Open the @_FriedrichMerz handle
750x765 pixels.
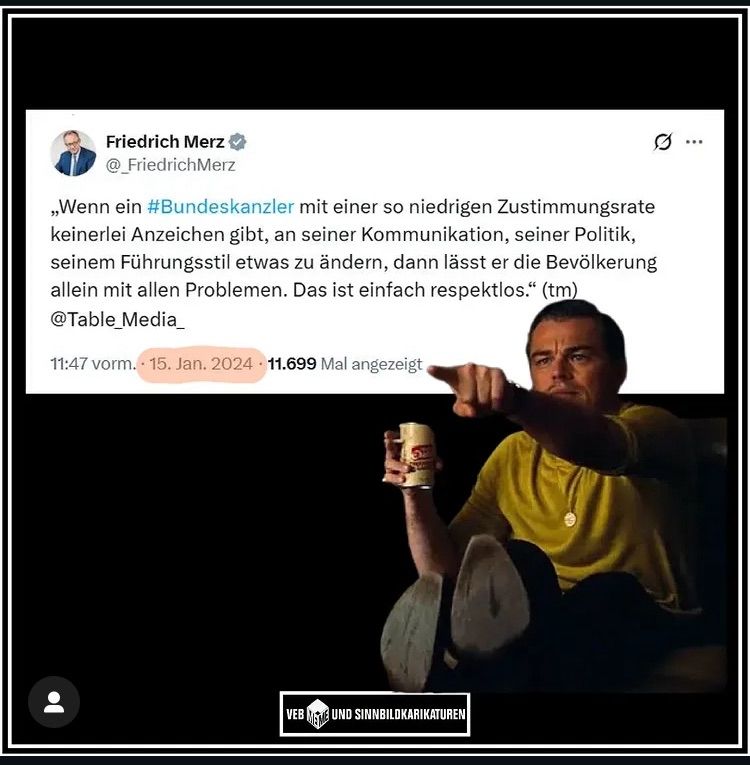tap(171, 165)
